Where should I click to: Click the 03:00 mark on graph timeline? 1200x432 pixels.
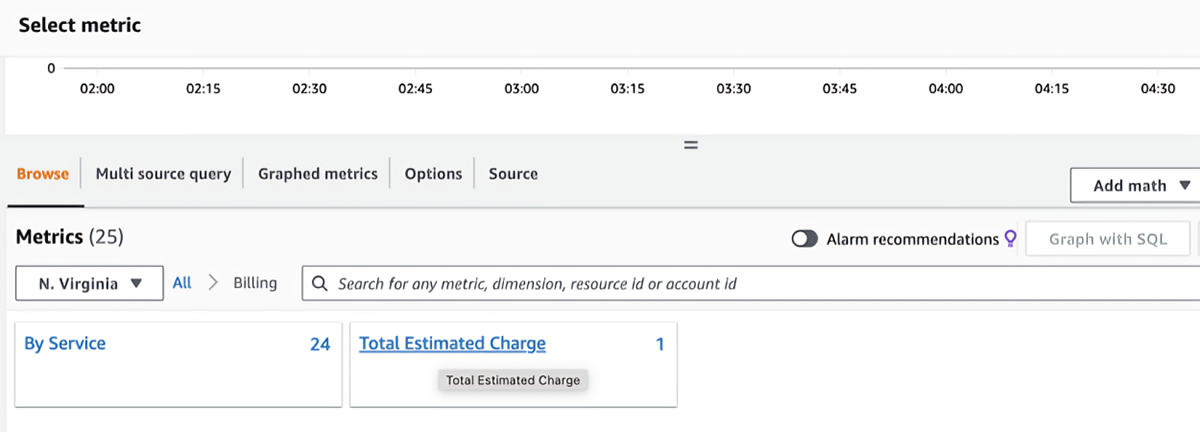[521, 88]
